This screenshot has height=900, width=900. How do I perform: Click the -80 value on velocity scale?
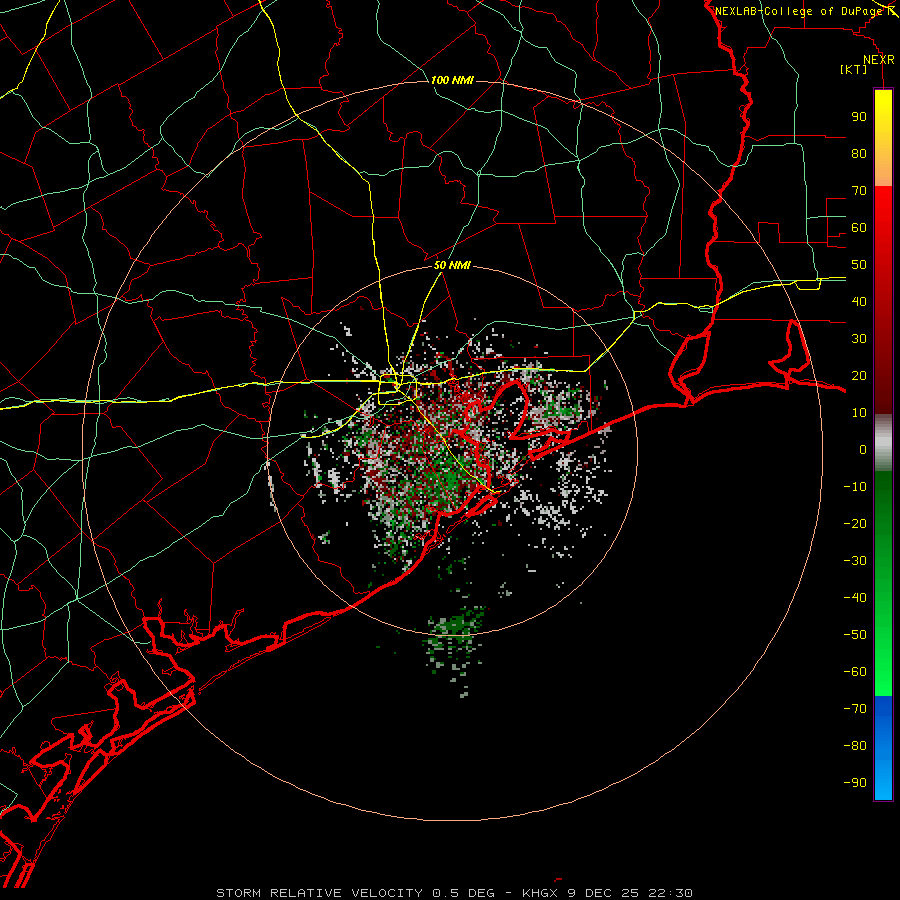point(855,746)
